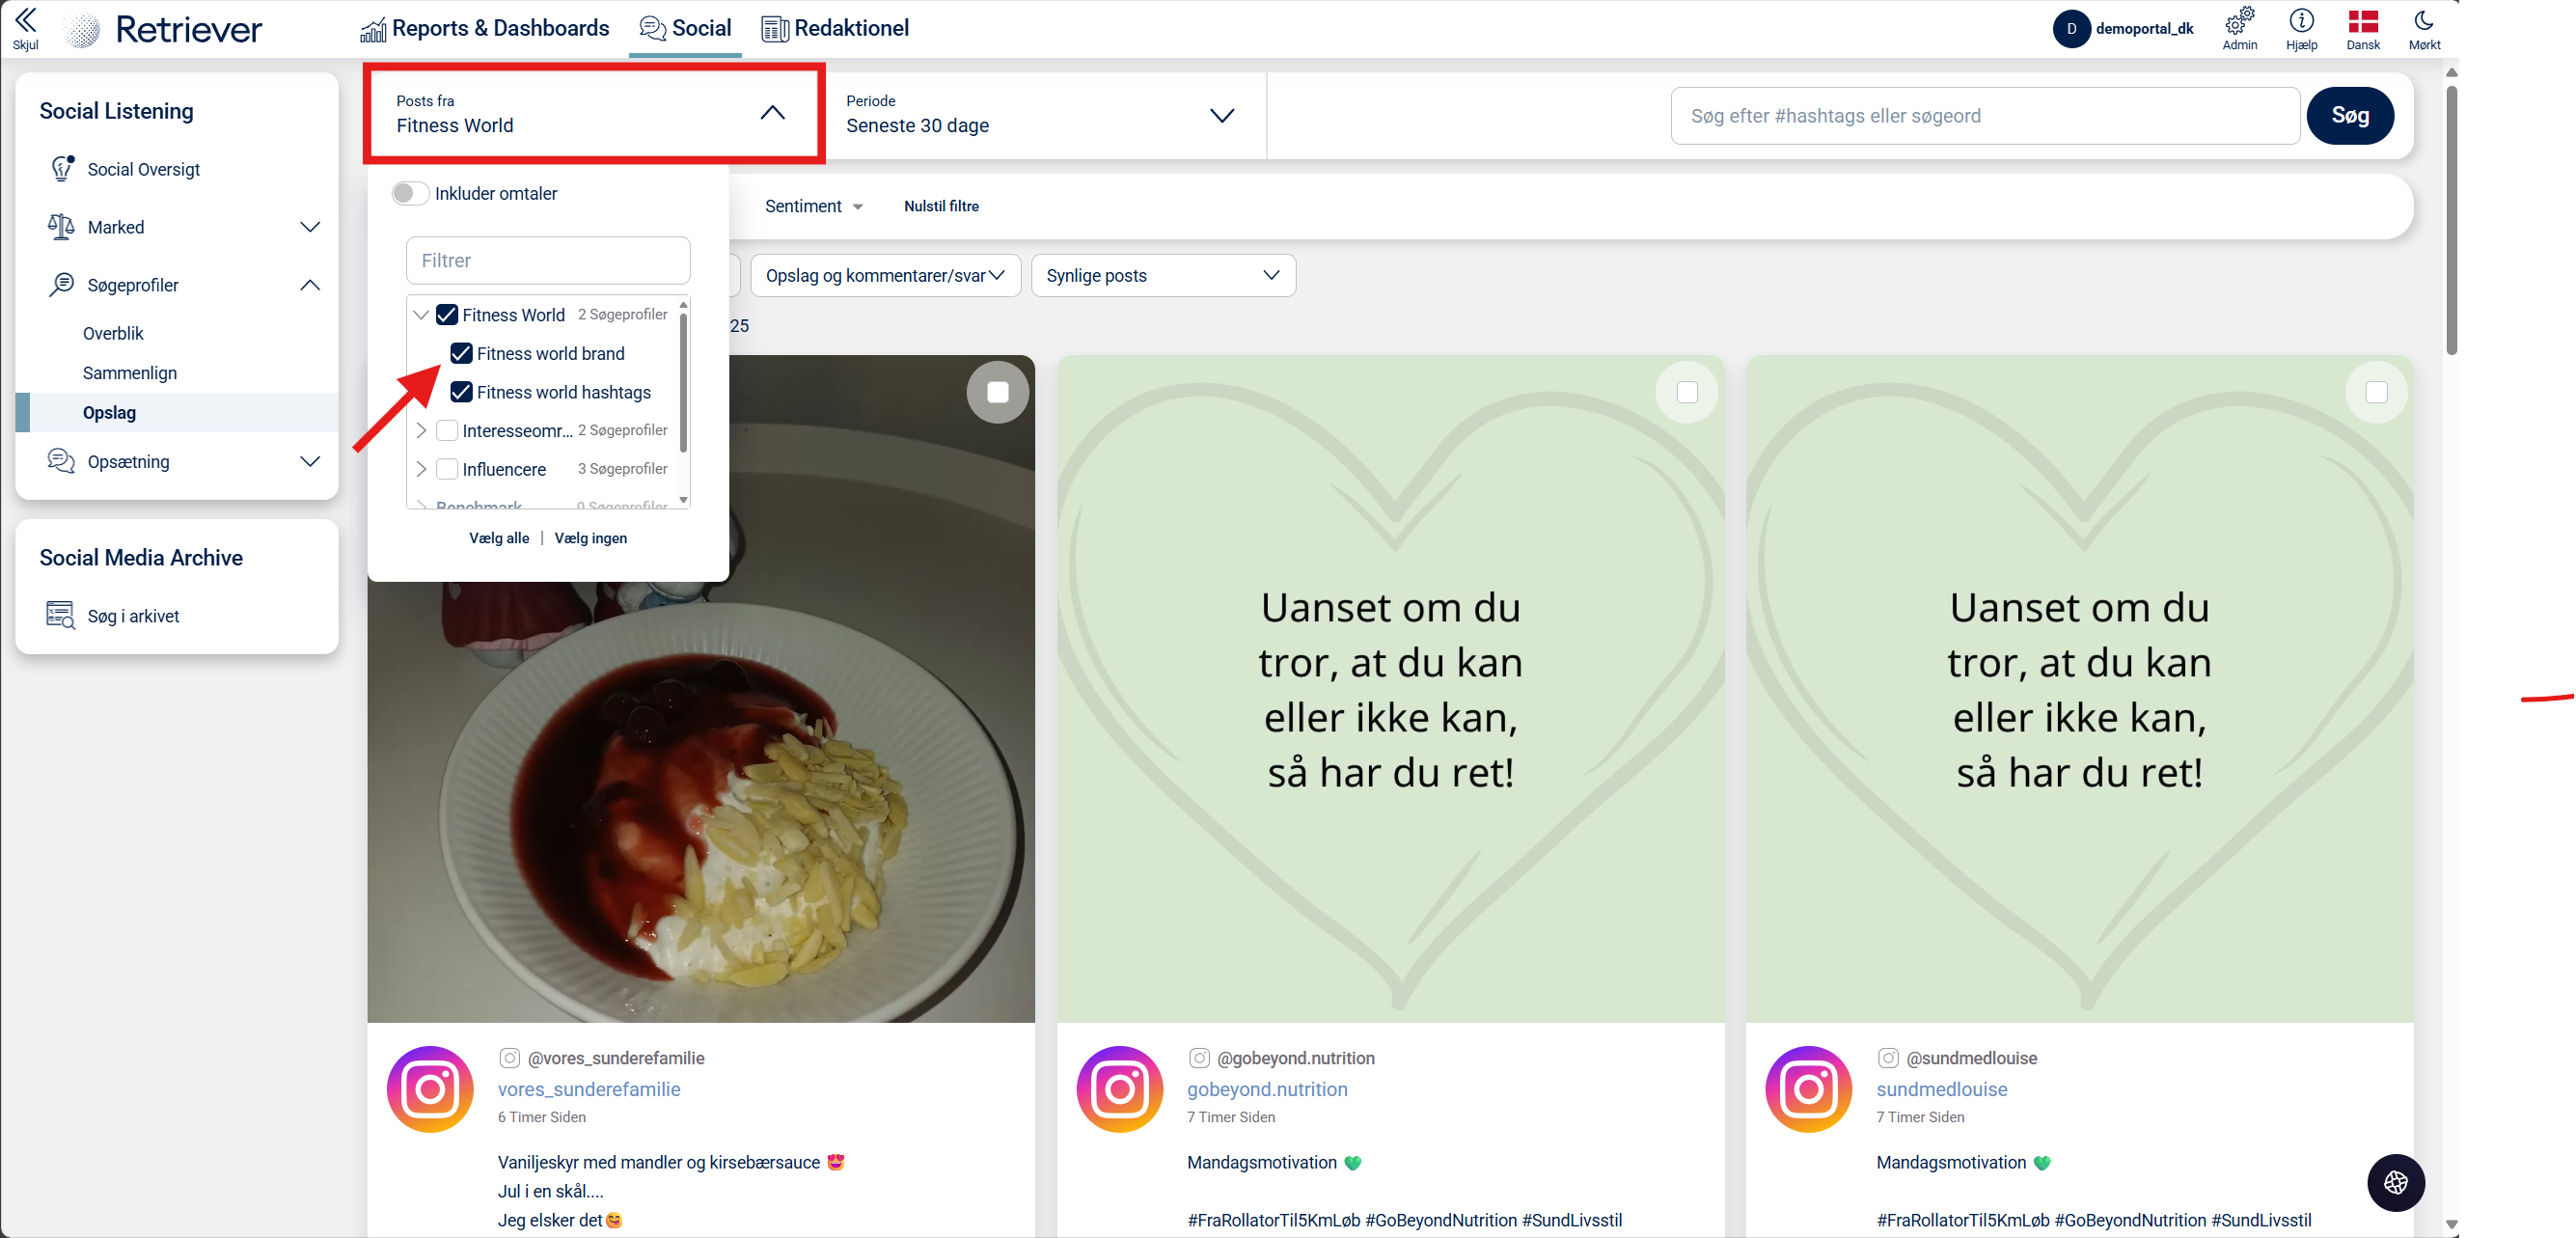Viewport: 2576px width, 1238px height.
Task: Click the round support widget icon
Action: (x=2395, y=1183)
